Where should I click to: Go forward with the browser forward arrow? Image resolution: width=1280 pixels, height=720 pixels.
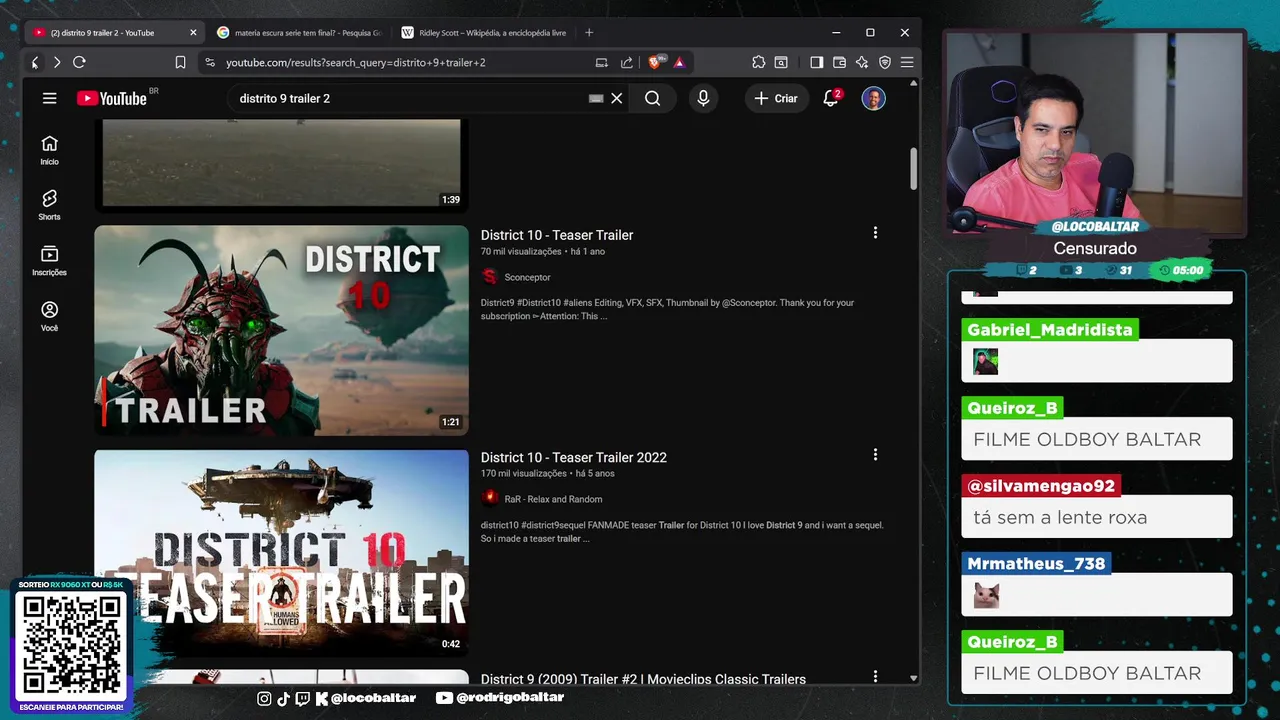click(x=57, y=62)
